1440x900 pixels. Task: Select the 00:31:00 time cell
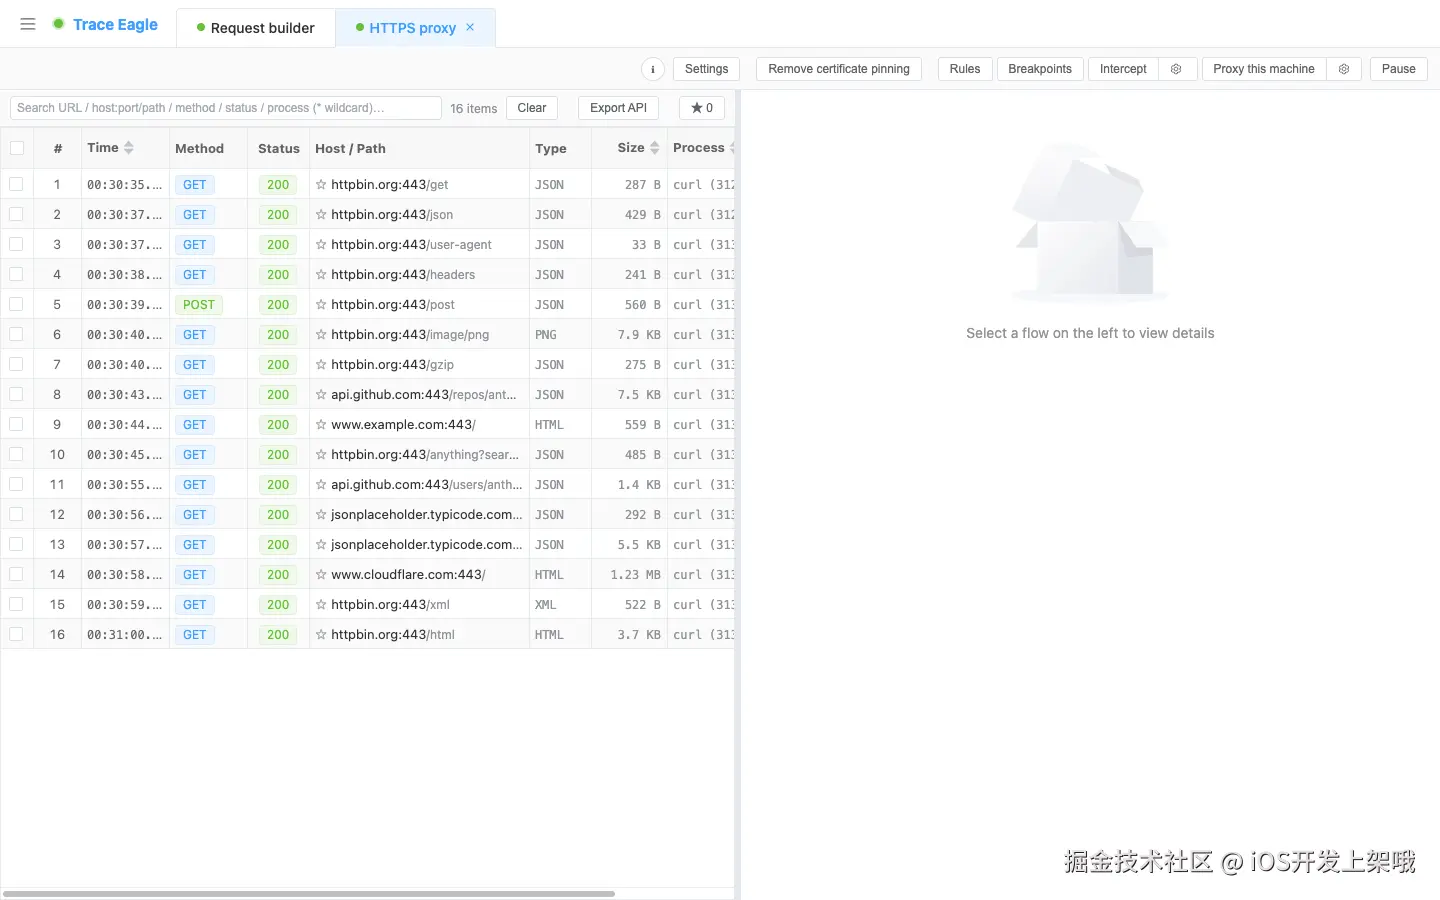pyautogui.click(x=124, y=634)
